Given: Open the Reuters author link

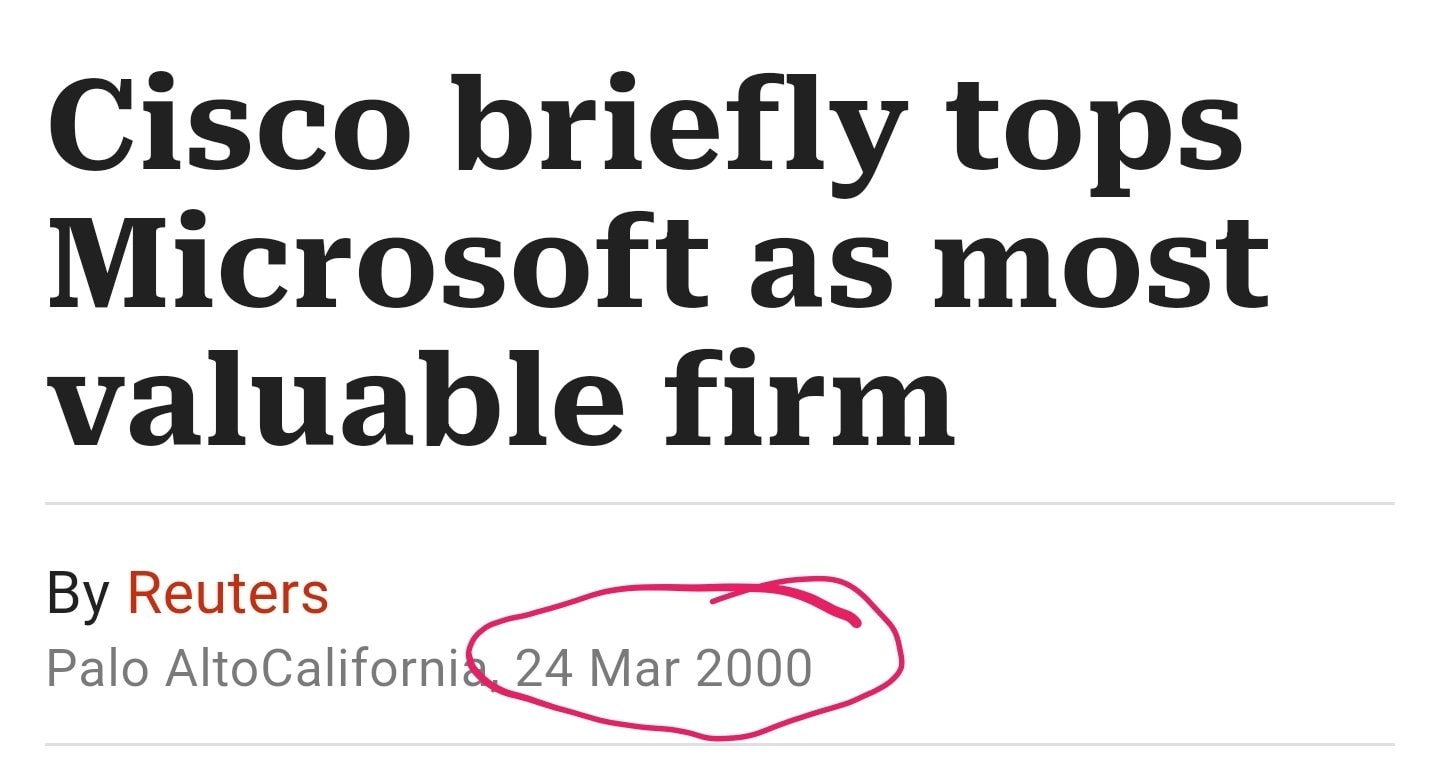Looking at the screenshot, I should [x=228, y=594].
